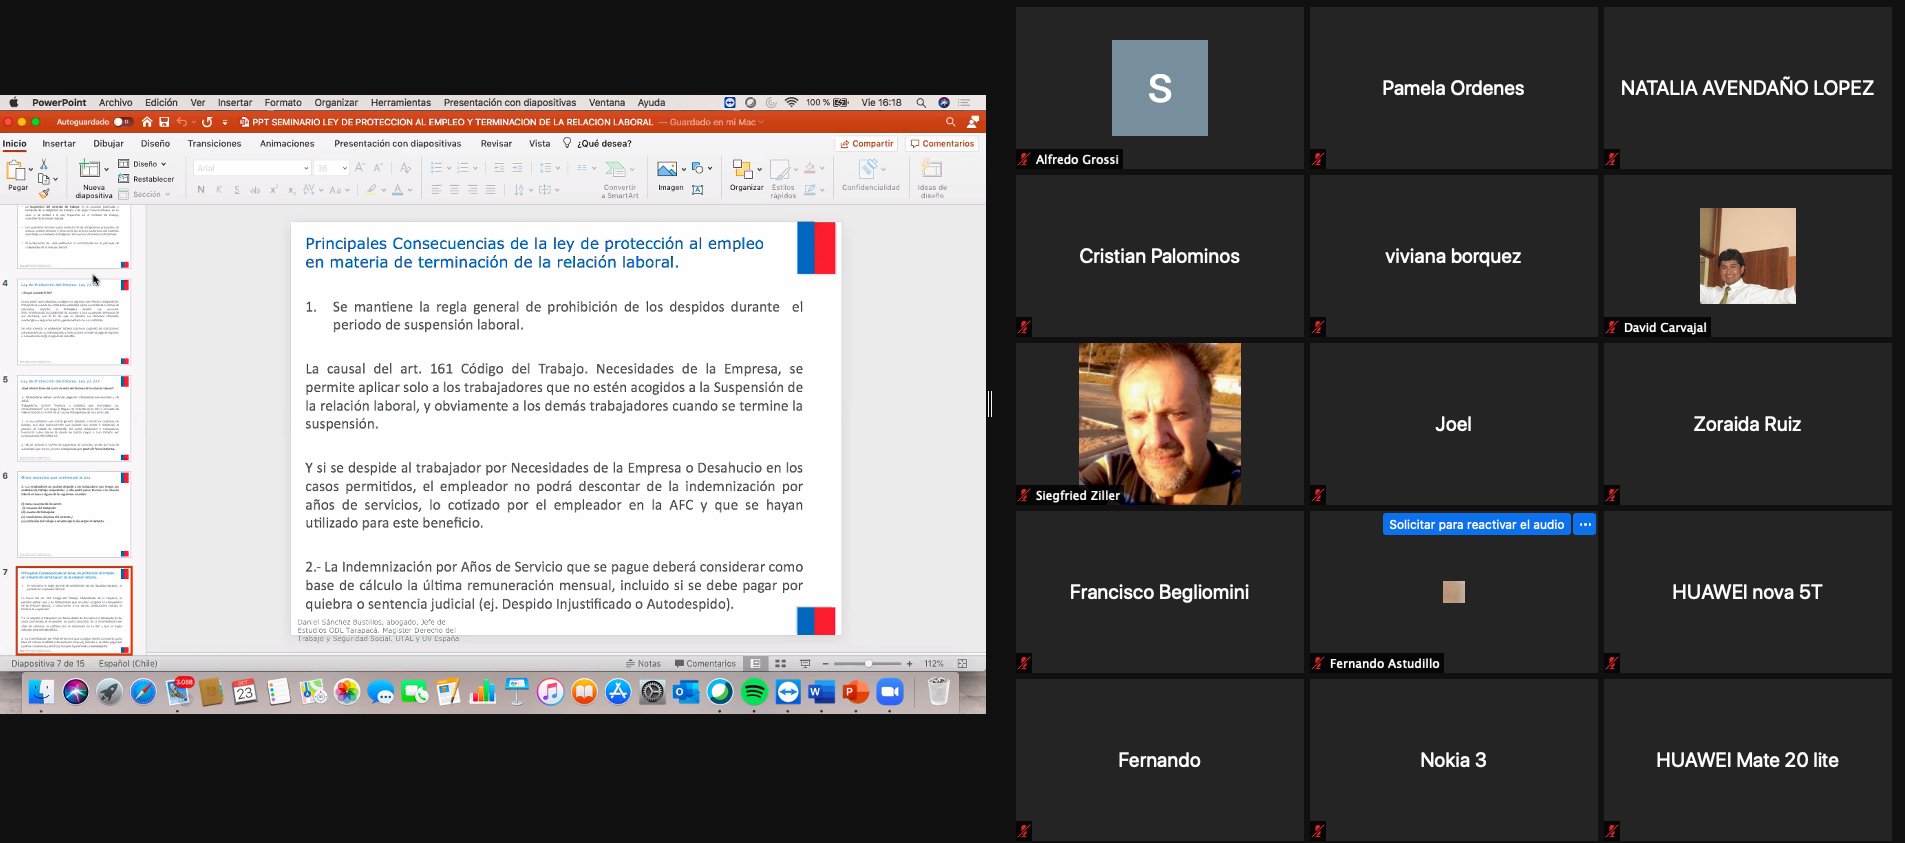Viewport: 1905px width, 843px height.
Task: Open the shapes dropdown arrow
Action: (x=710, y=169)
